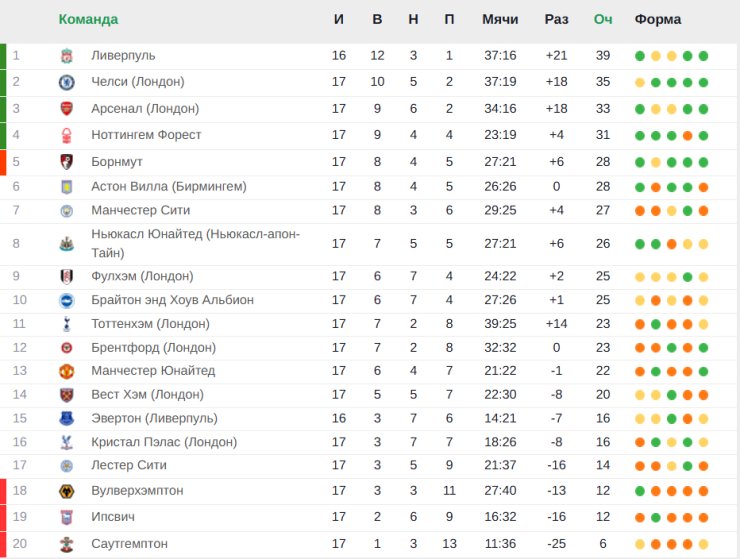Click the Chelsea club crest icon
This screenshot has height=559, width=740.
pyautogui.click(x=67, y=82)
